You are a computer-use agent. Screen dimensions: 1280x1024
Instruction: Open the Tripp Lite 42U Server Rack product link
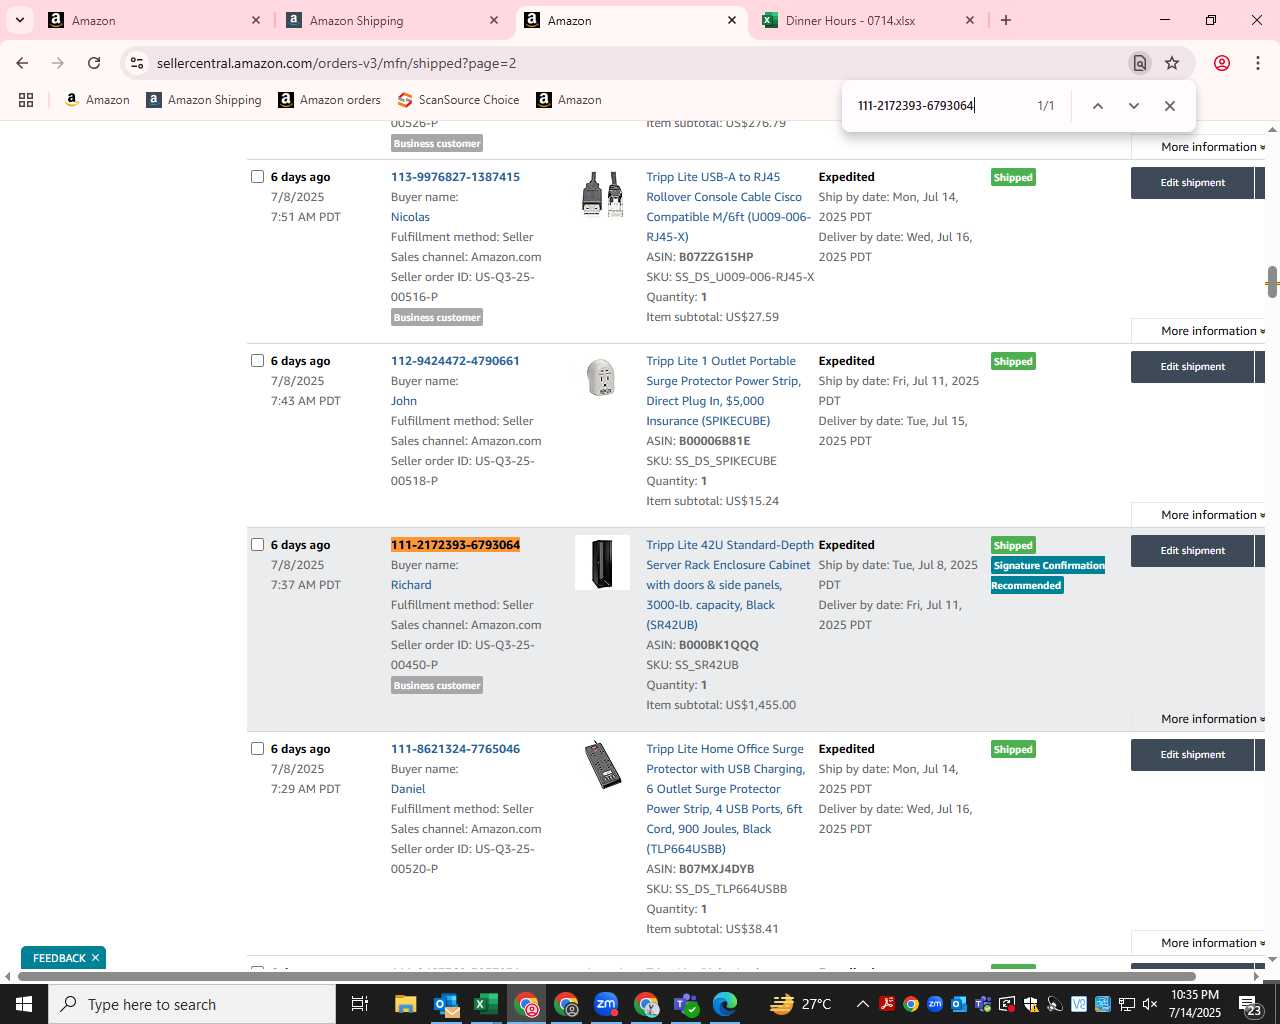point(729,585)
